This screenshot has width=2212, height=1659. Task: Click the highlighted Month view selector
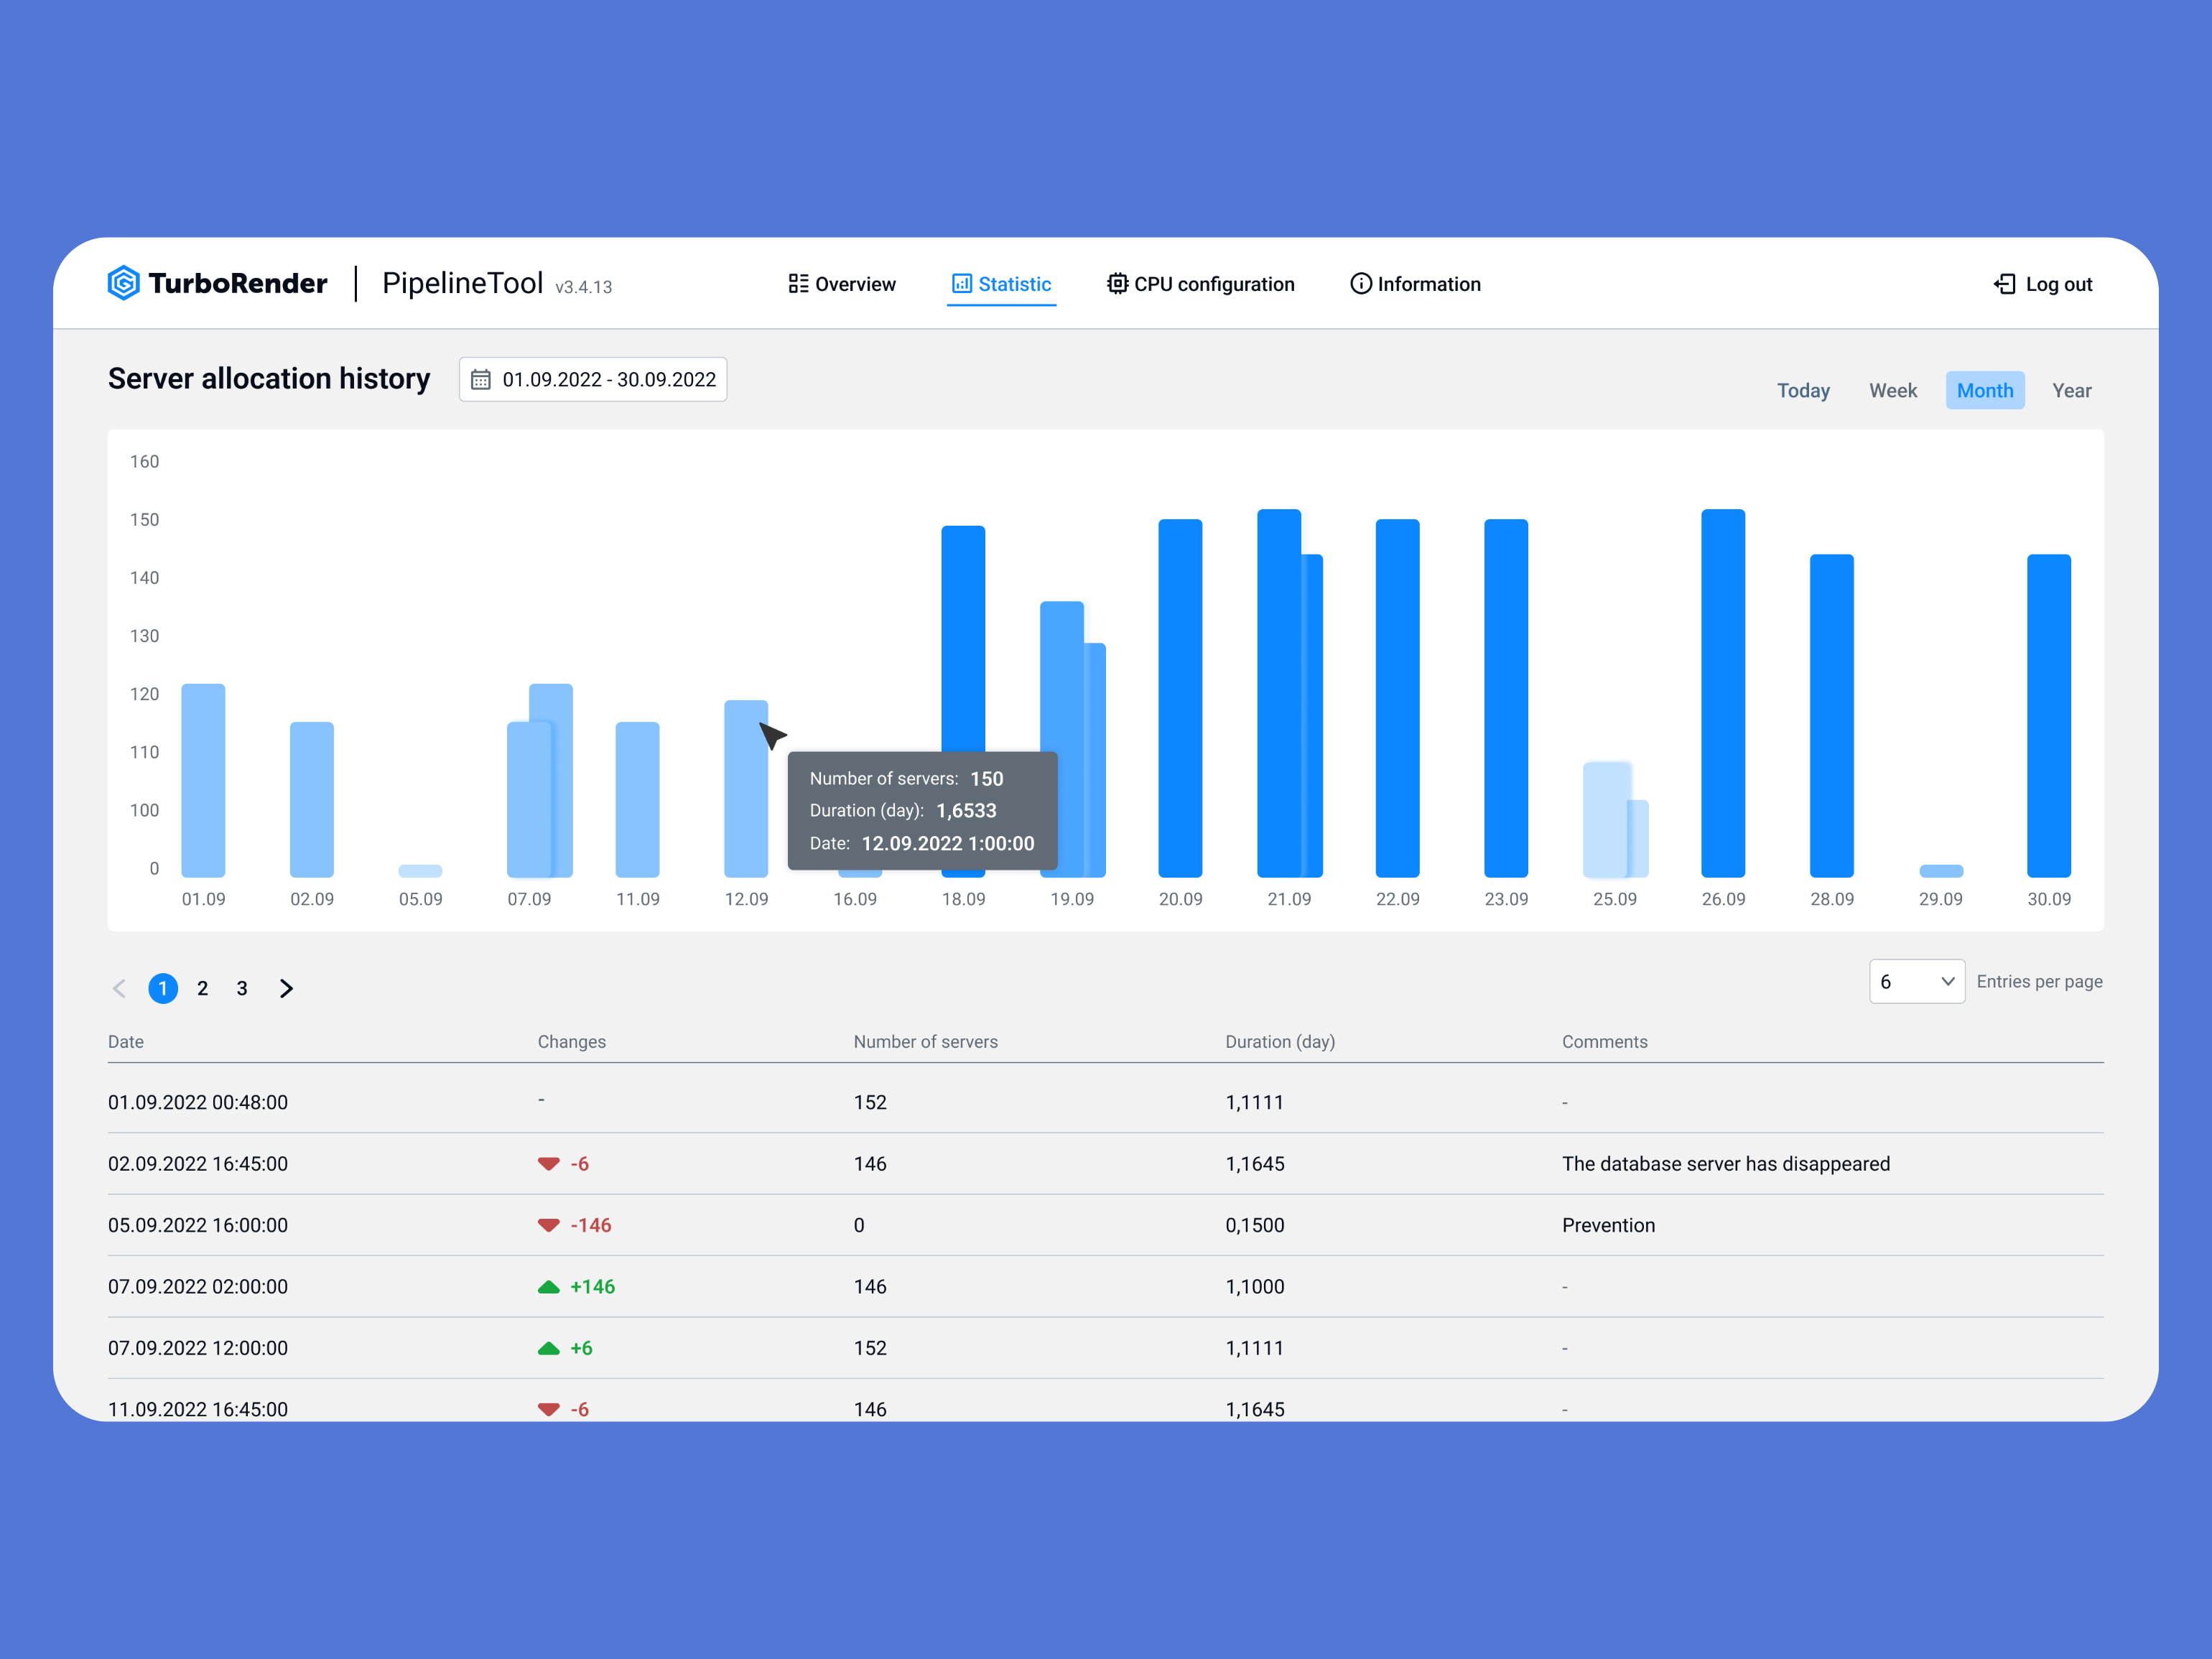1985,390
